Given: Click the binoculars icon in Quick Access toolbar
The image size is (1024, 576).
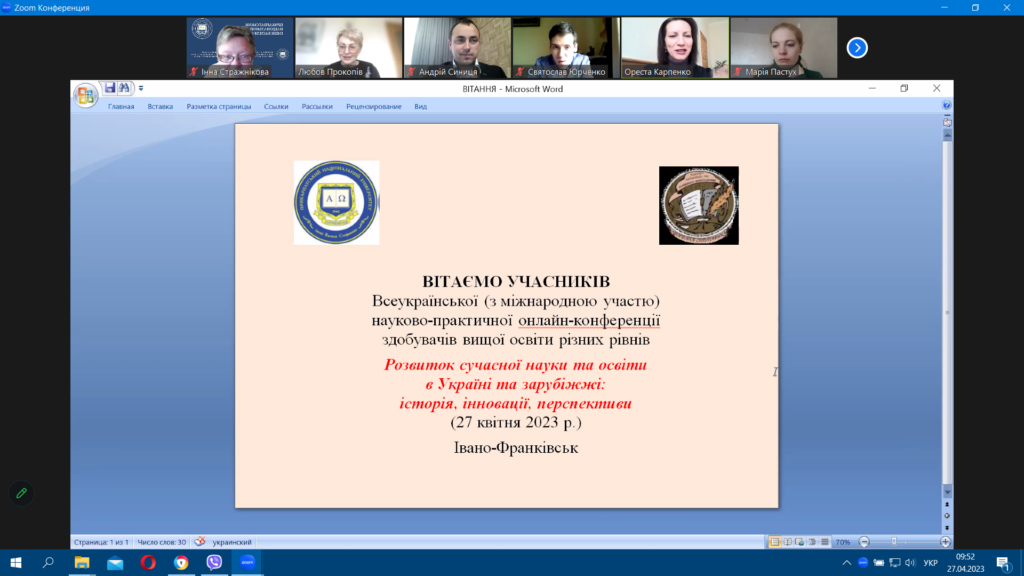Looking at the screenshot, I should tap(125, 88).
